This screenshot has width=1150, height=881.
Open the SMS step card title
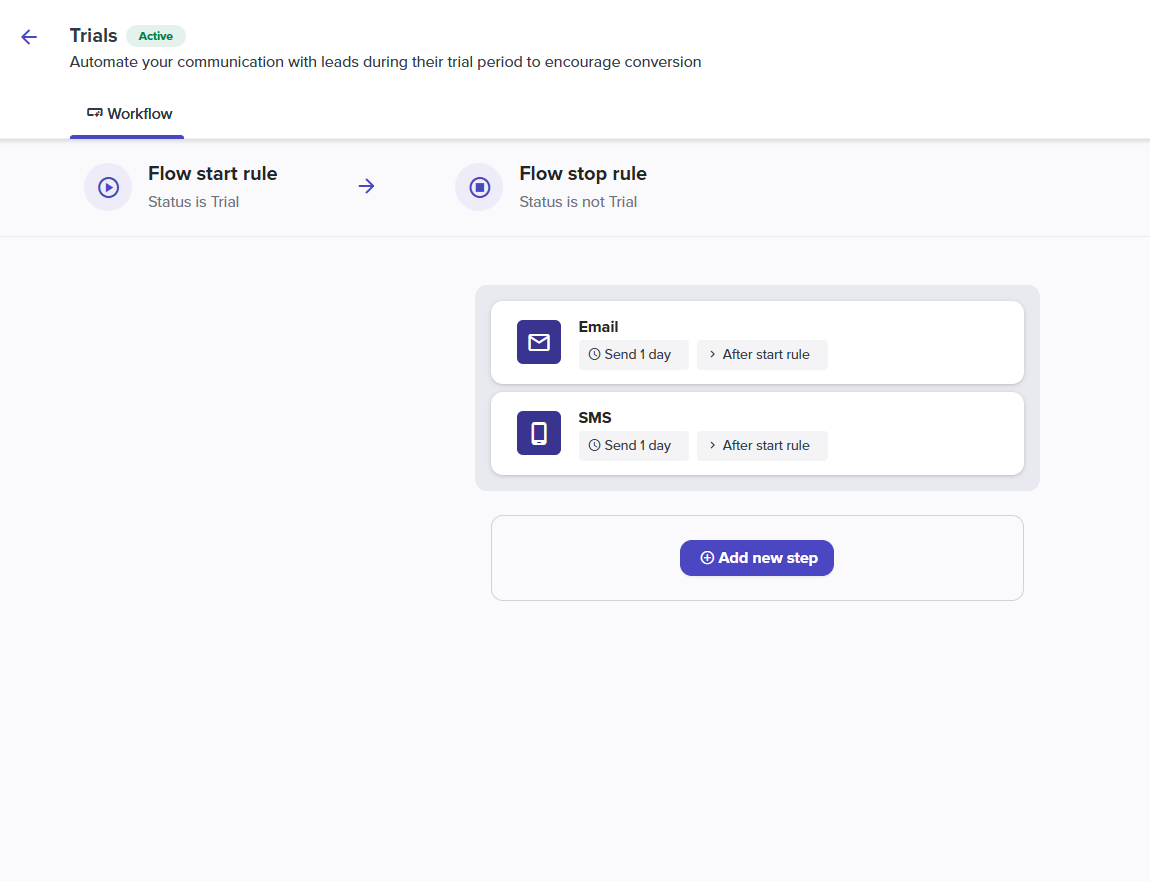(595, 418)
